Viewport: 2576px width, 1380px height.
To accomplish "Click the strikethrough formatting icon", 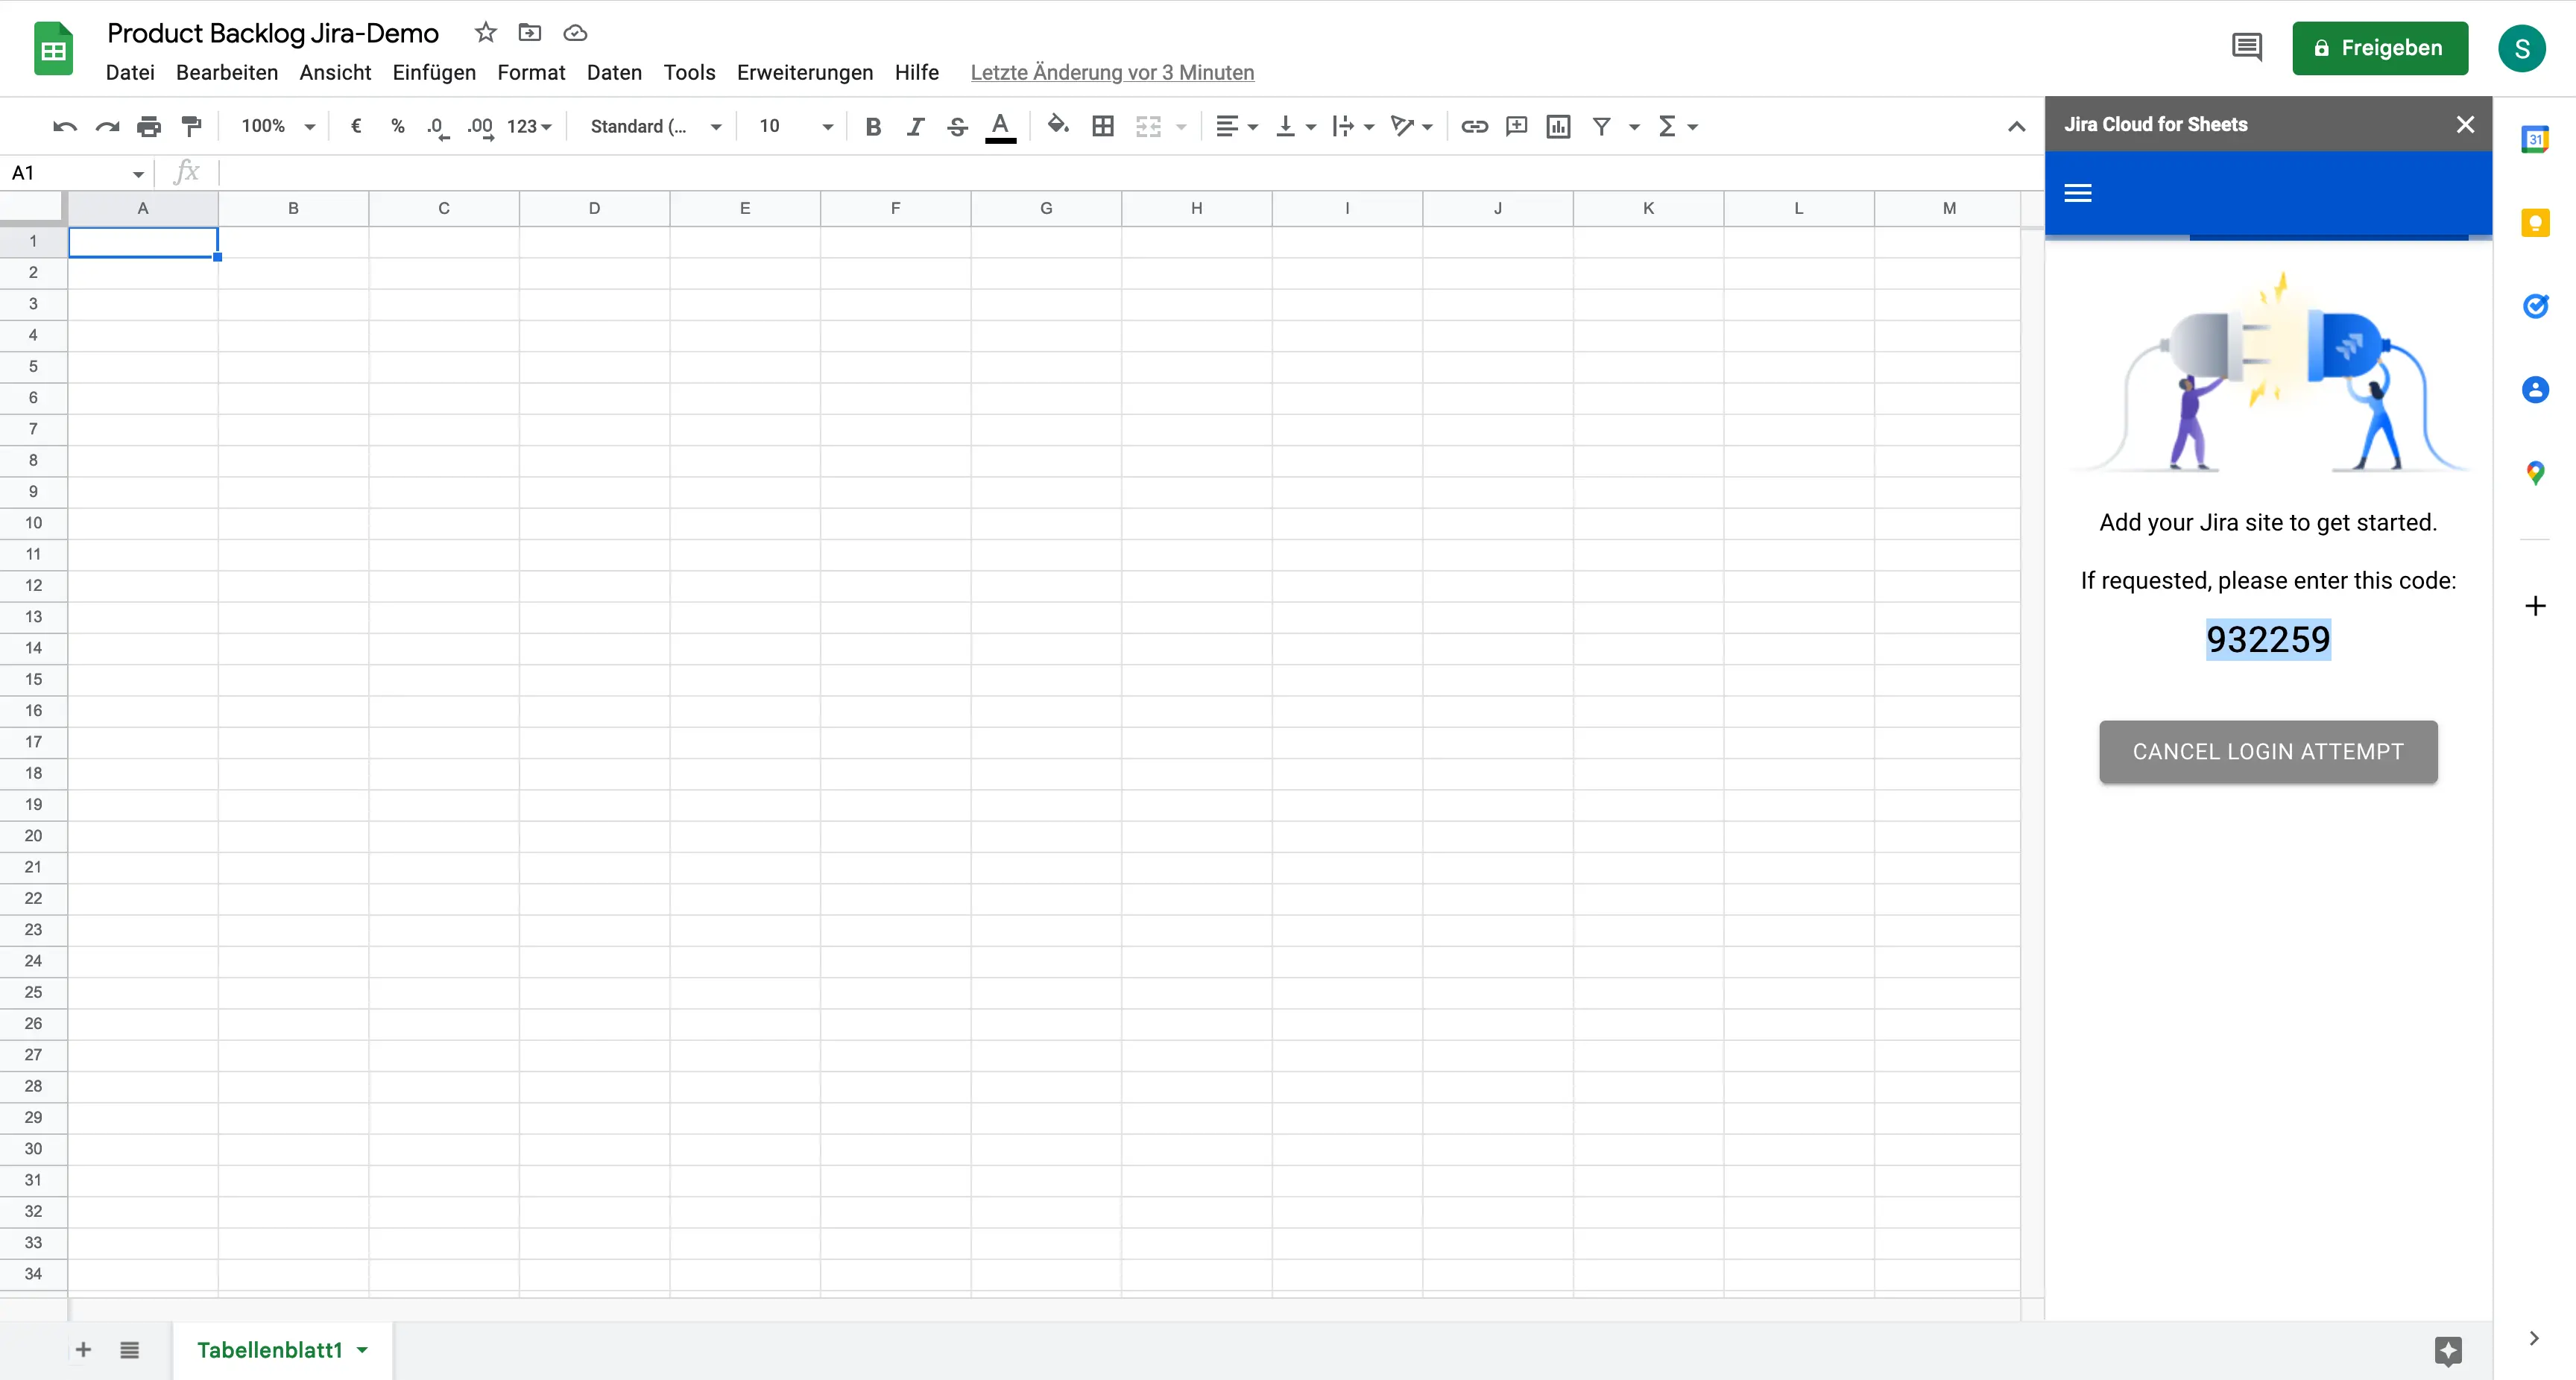I will click(x=956, y=126).
